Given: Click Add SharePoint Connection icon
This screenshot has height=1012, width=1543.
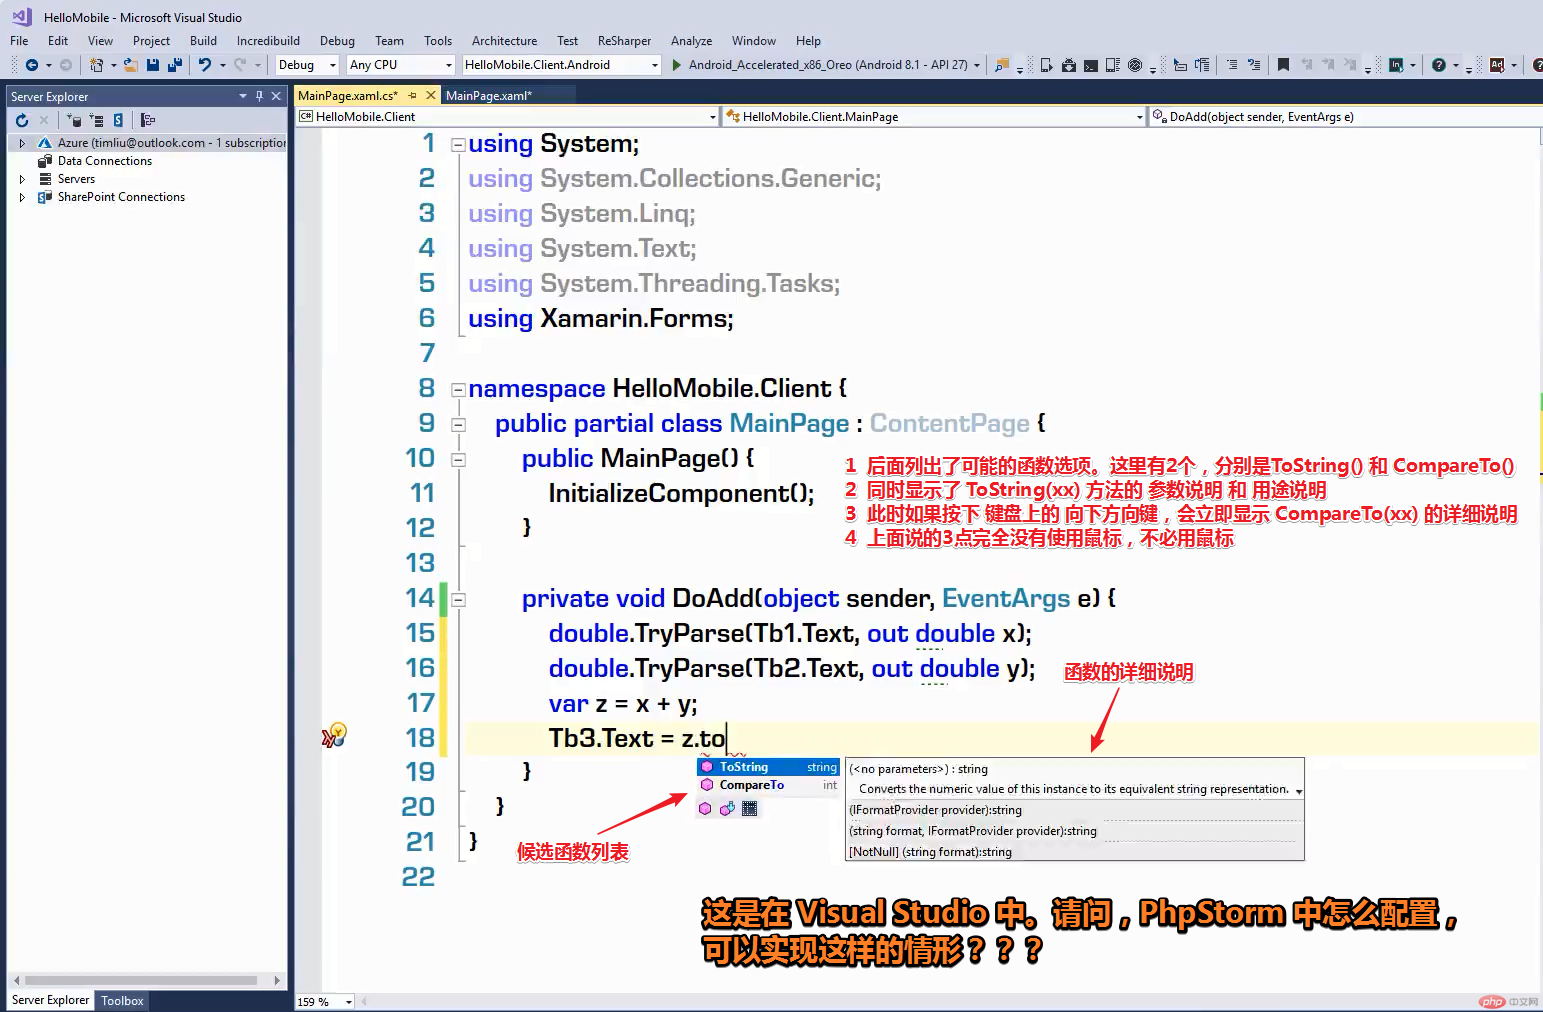Looking at the screenshot, I should click(x=118, y=120).
